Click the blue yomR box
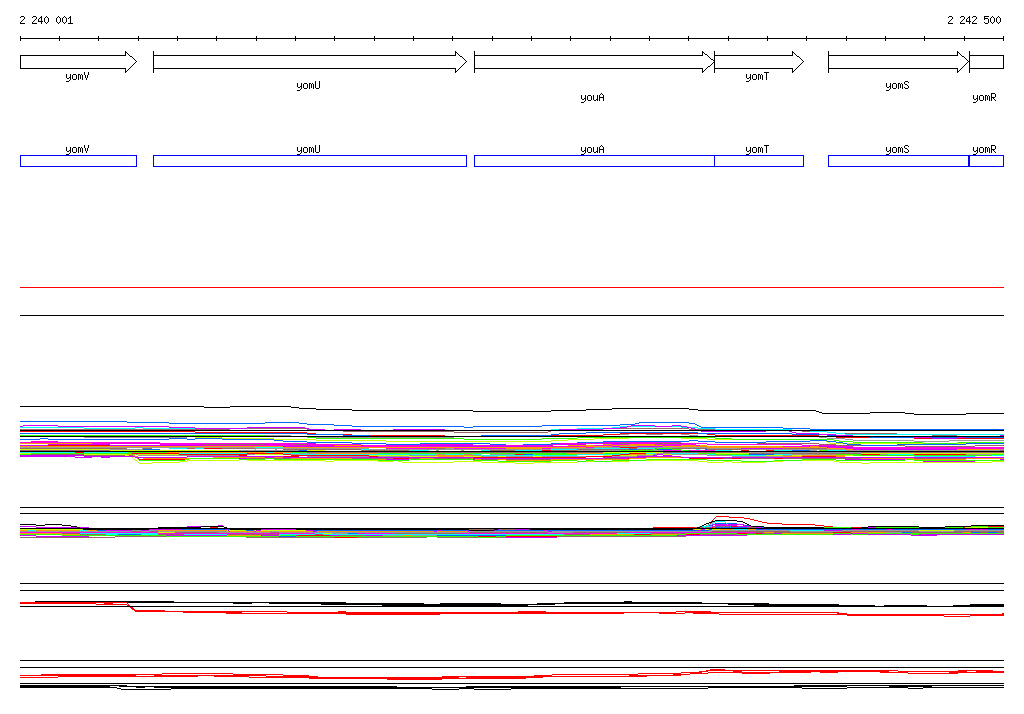The height and width of the screenshot is (714, 1024). 986,161
